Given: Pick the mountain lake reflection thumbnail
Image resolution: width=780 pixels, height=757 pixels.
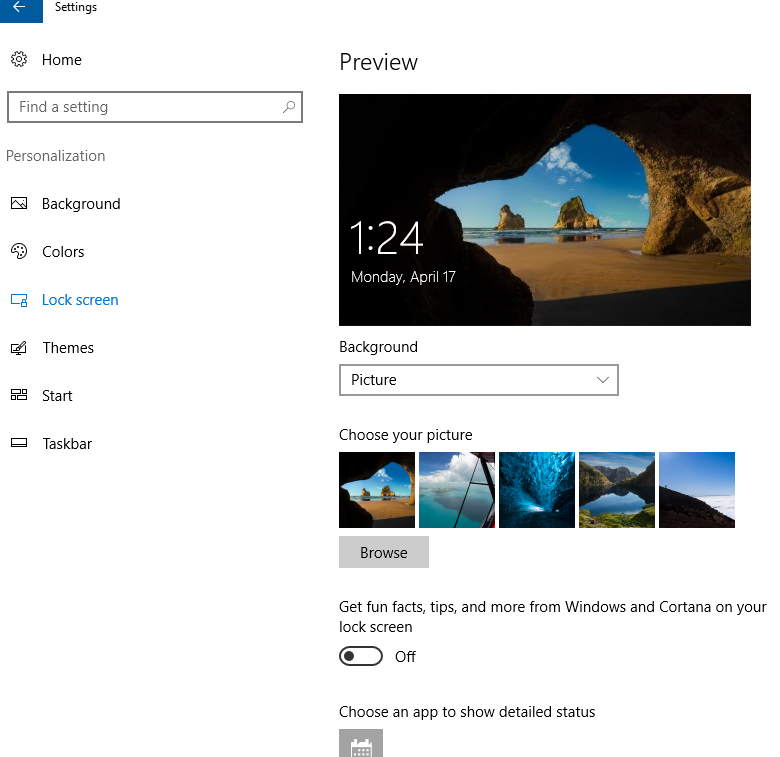Looking at the screenshot, I should (x=617, y=490).
